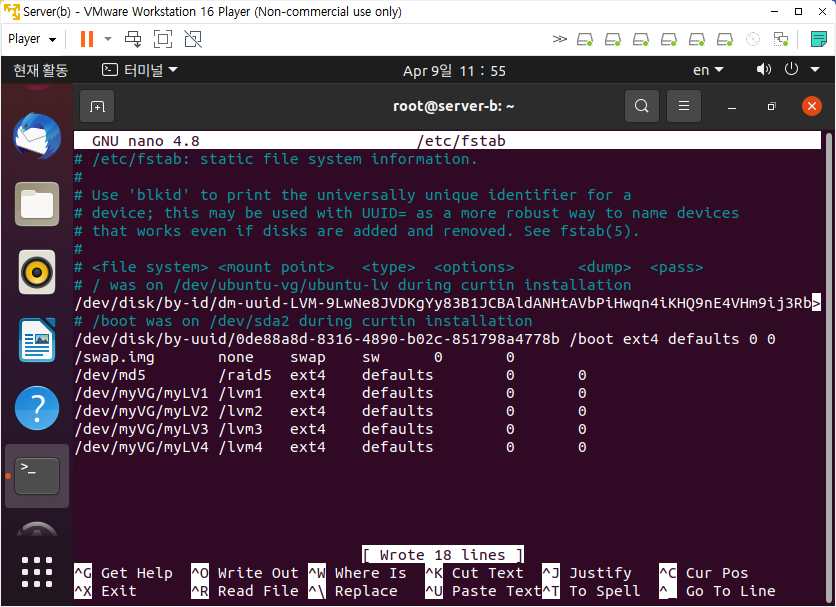Open Rhythmbox from the dock
This screenshot has width=836, height=607.
tap(37, 272)
